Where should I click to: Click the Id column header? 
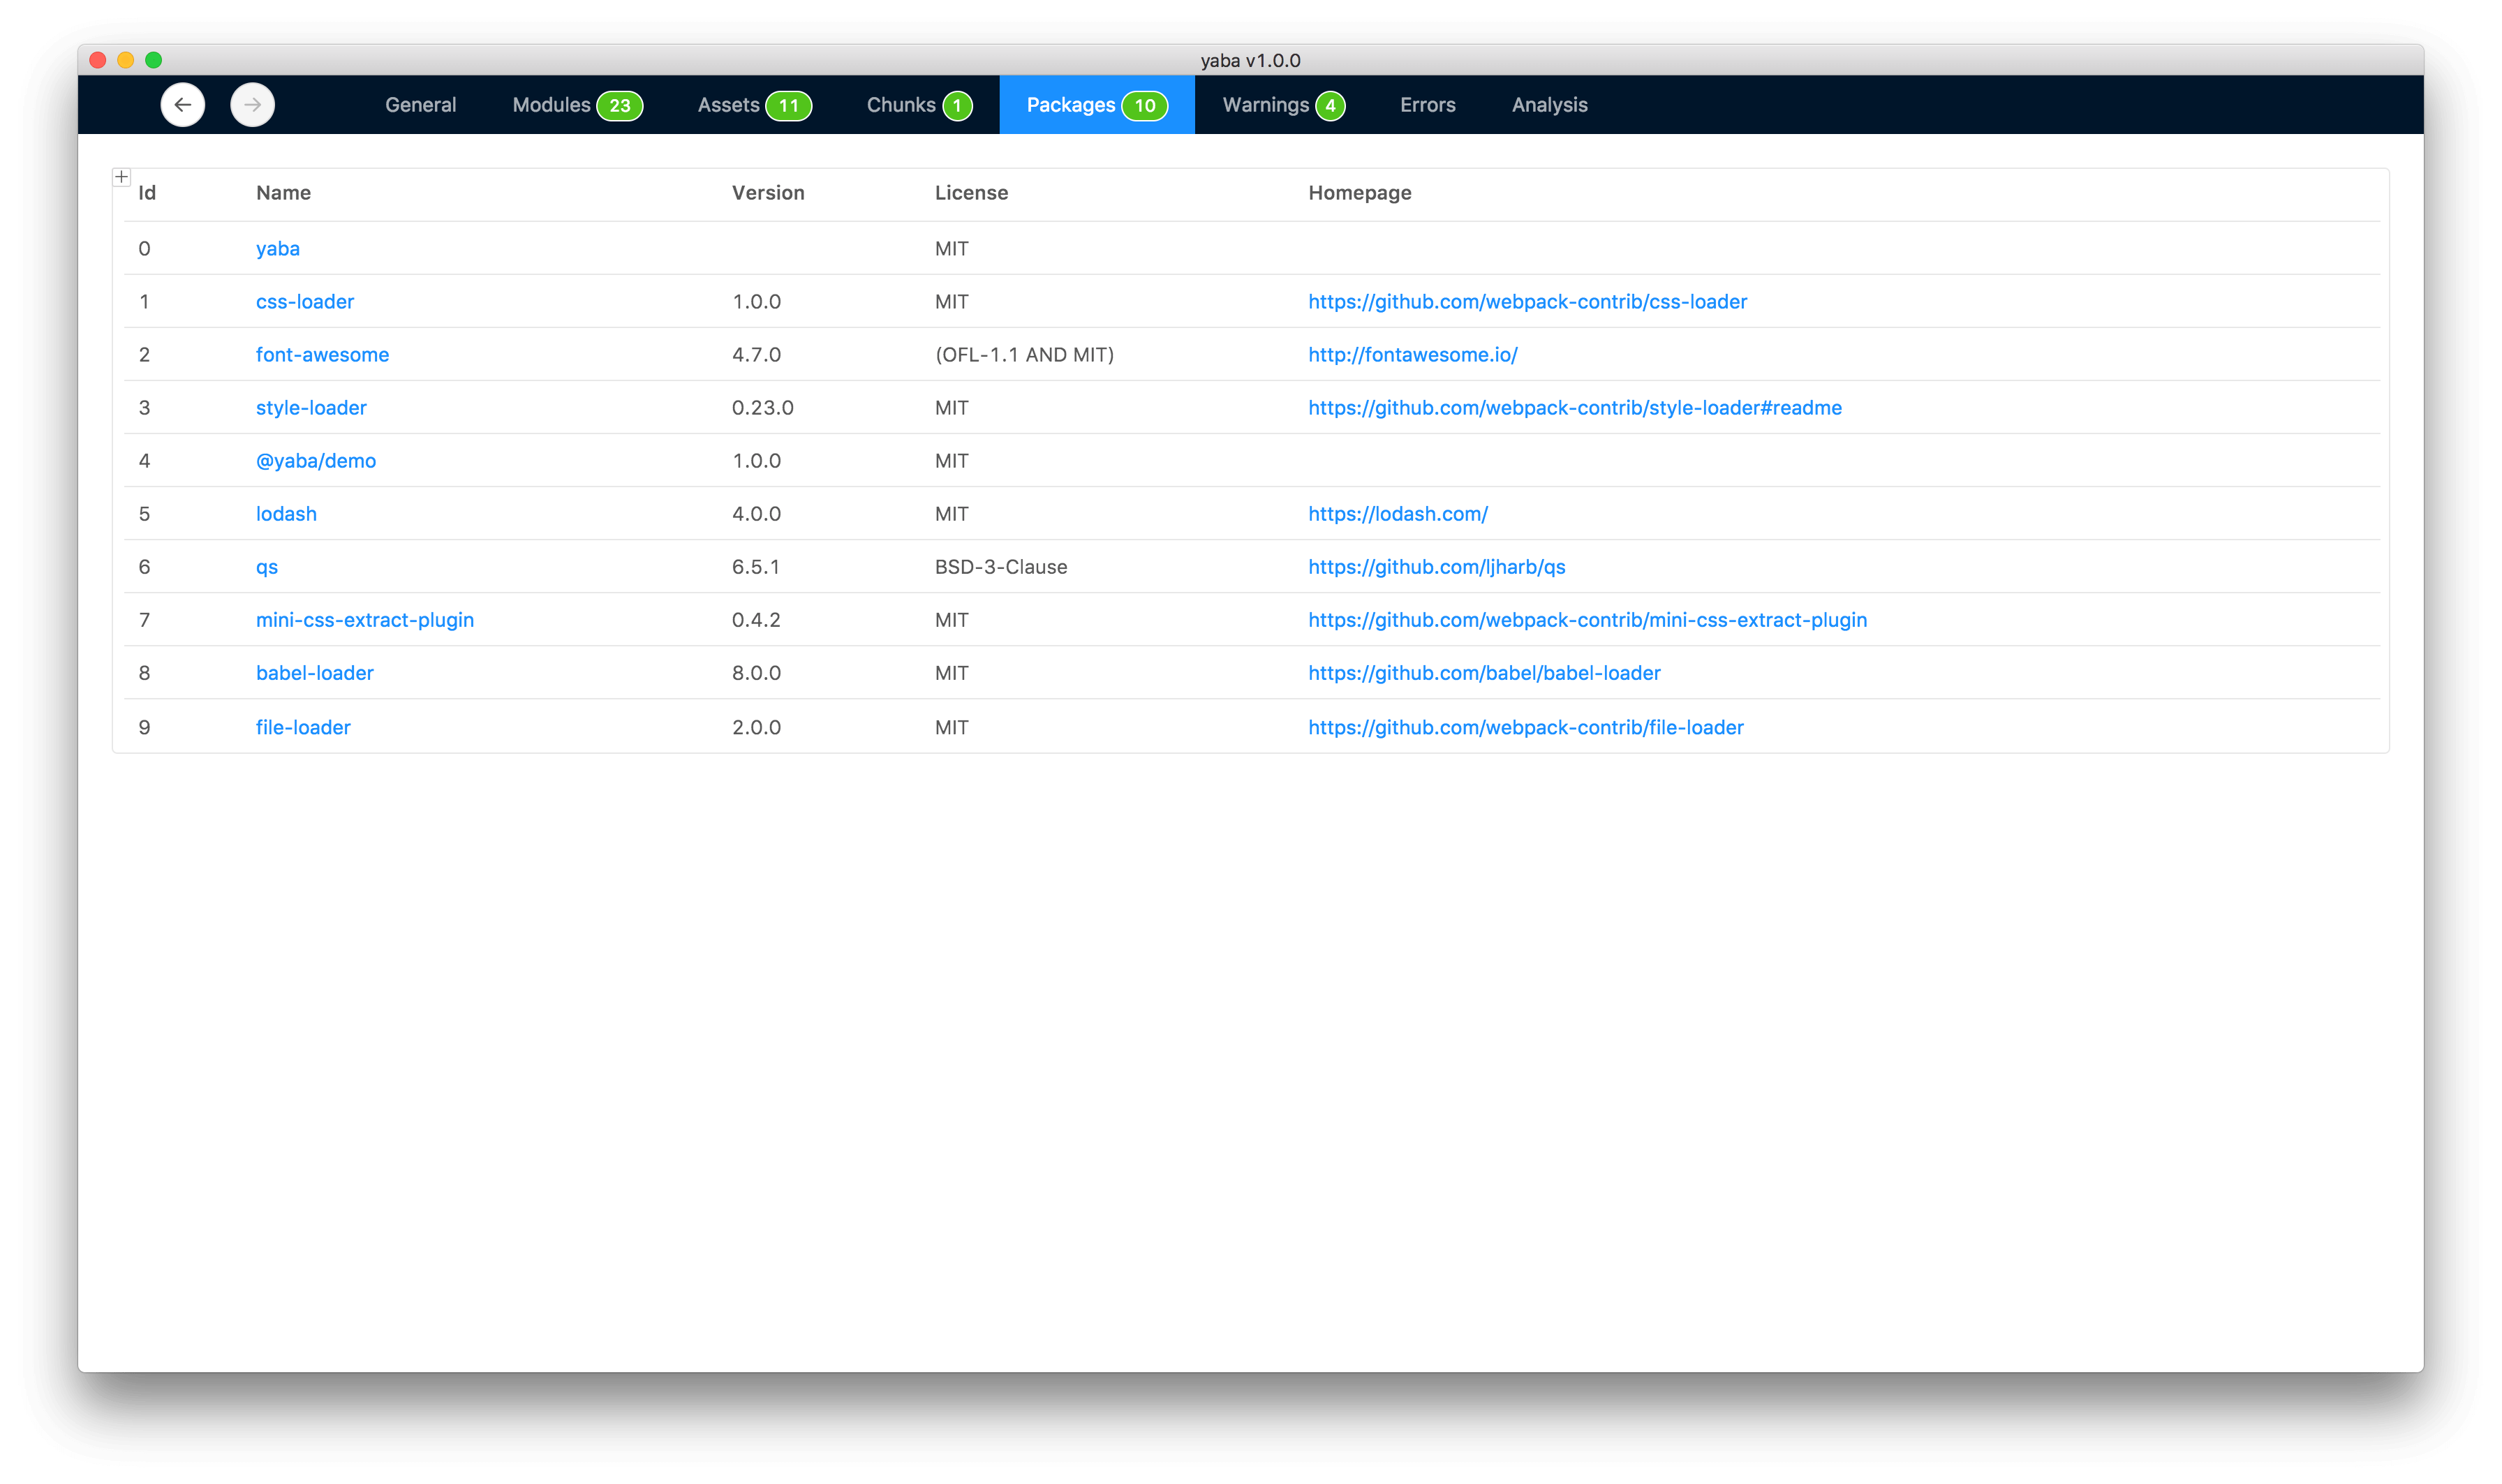click(147, 193)
